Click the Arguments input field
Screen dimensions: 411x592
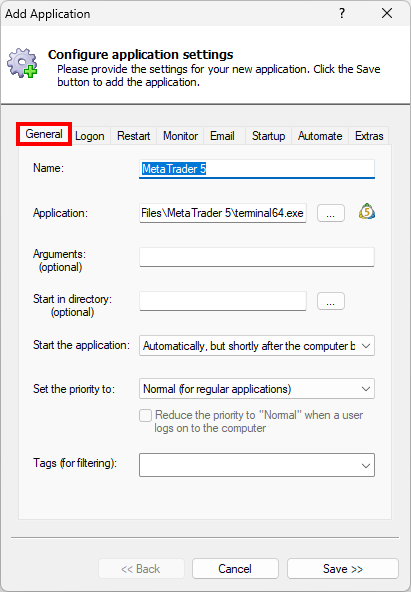[257, 257]
